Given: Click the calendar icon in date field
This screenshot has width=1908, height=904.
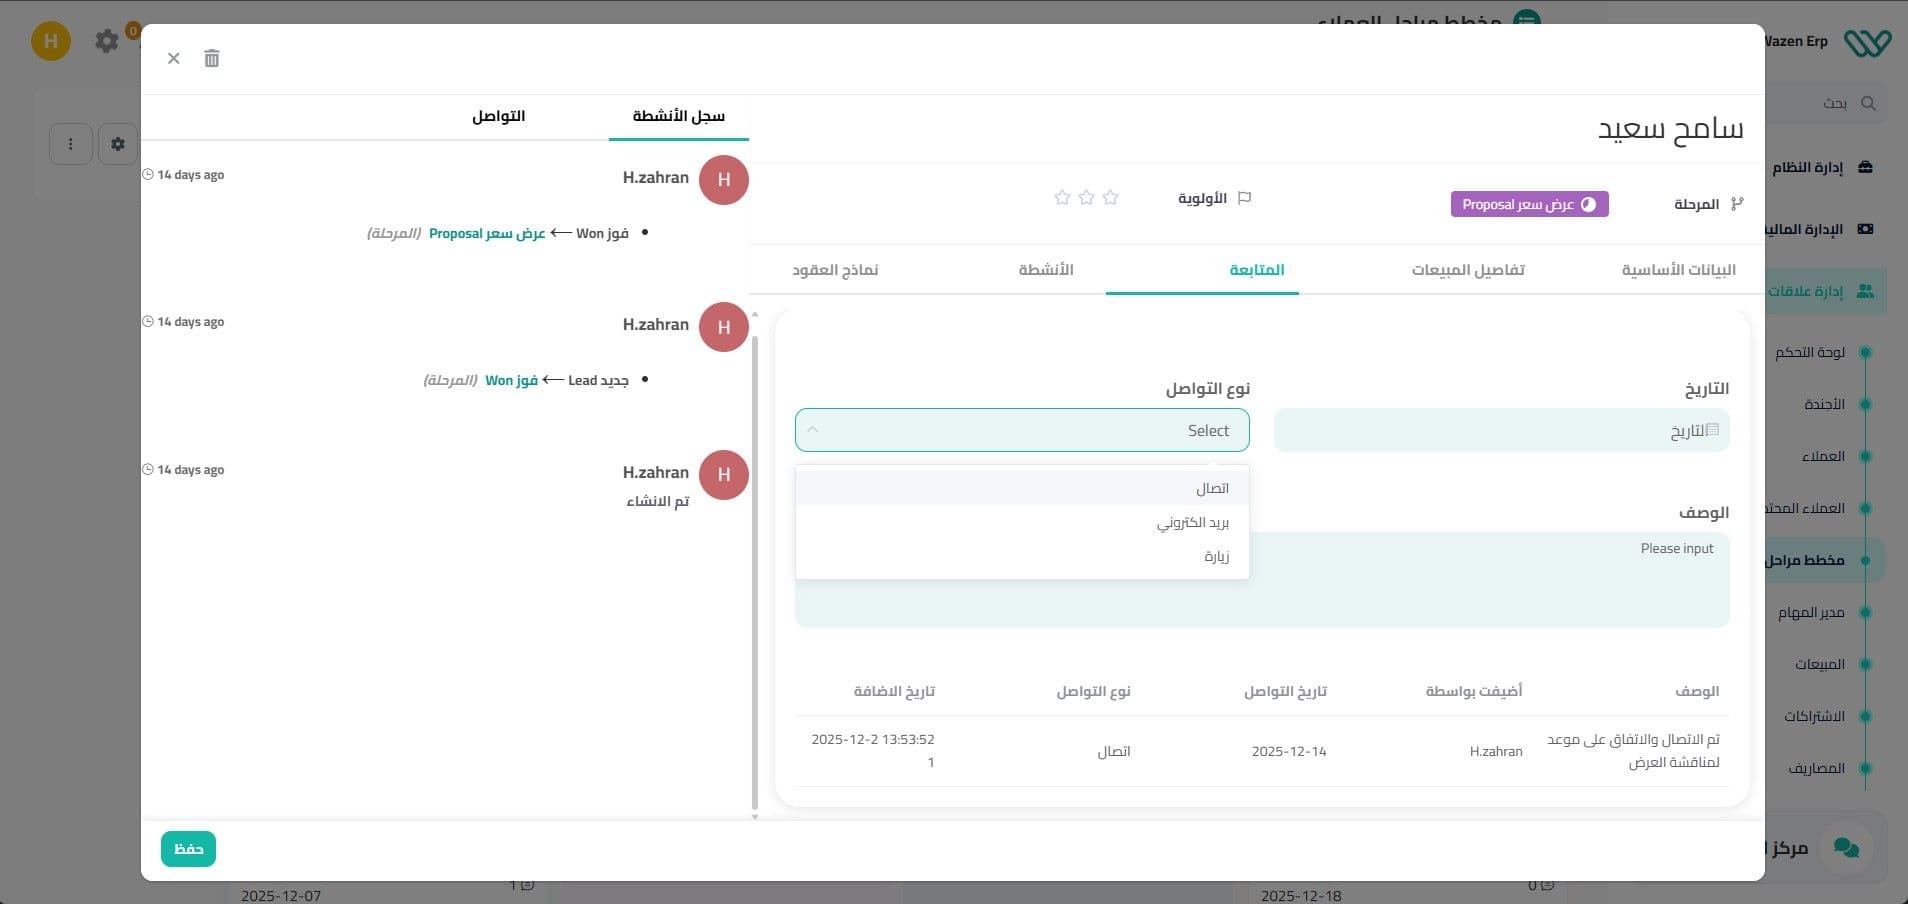Looking at the screenshot, I should click(x=1712, y=430).
